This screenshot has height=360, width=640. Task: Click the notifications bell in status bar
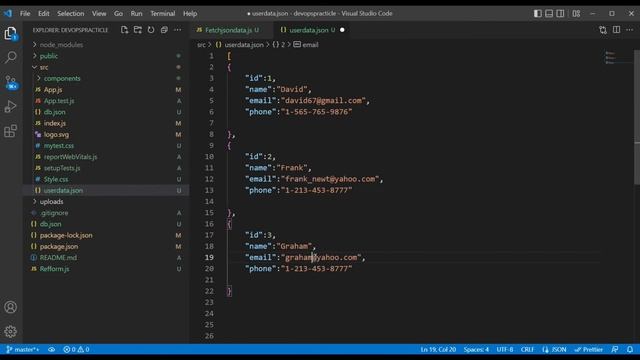pyautogui.click(x=630, y=349)
